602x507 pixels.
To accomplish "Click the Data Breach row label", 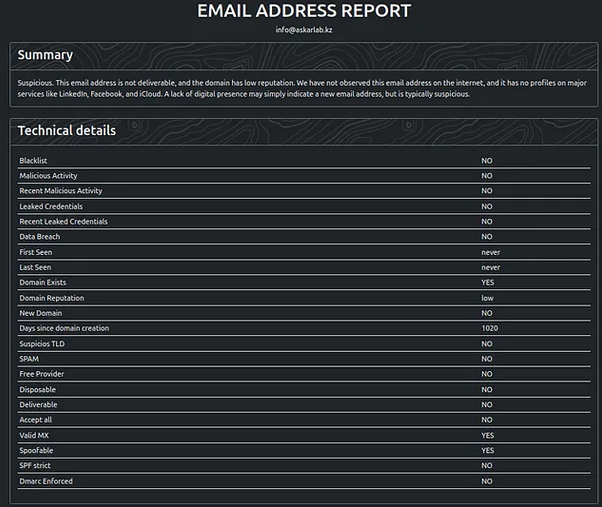I will (40, 236).
